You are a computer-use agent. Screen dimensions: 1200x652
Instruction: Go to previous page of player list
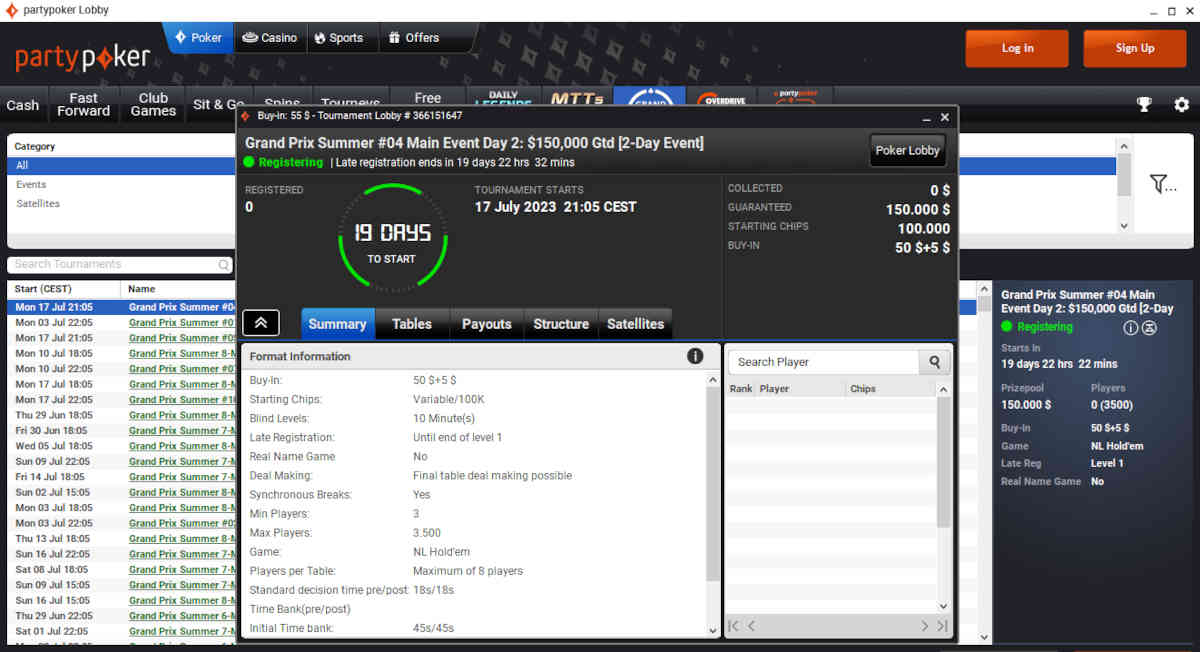coord(752,626)
